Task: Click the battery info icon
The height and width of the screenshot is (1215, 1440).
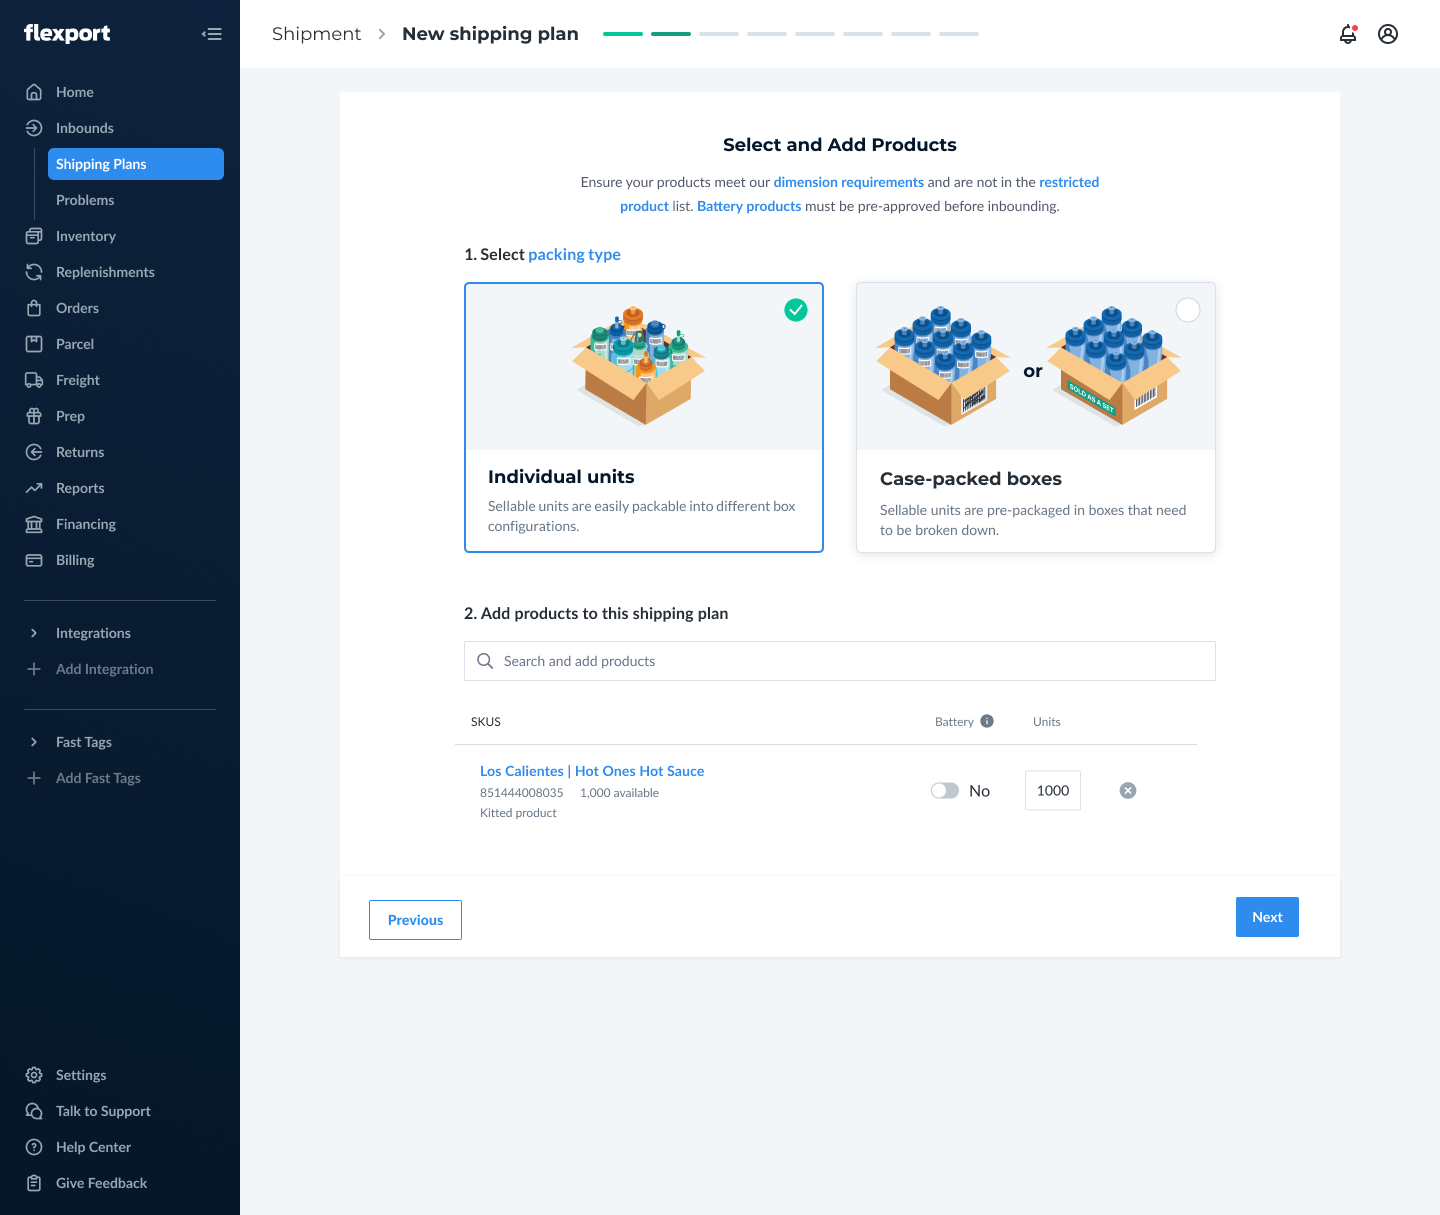Action: 987,721
